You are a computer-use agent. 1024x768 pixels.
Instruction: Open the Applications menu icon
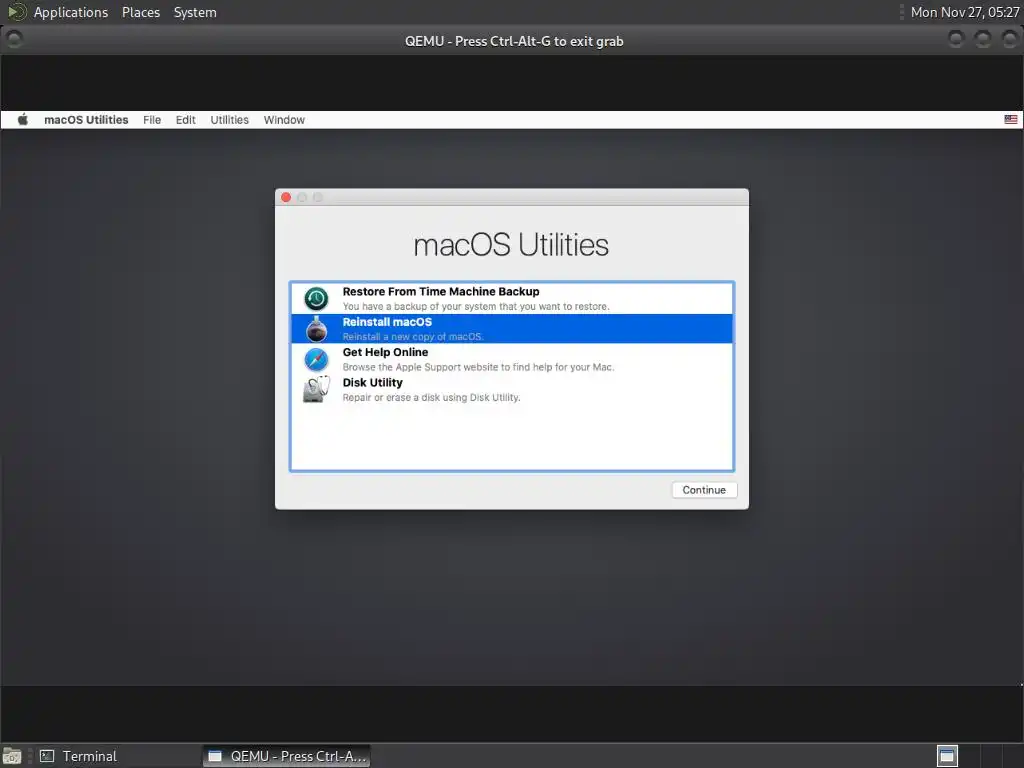coord(16,12)
